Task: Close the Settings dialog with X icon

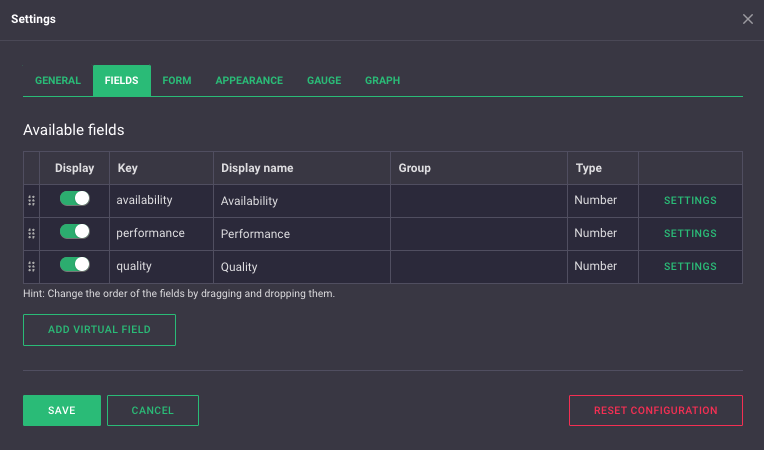Action: tap(748, 19)
